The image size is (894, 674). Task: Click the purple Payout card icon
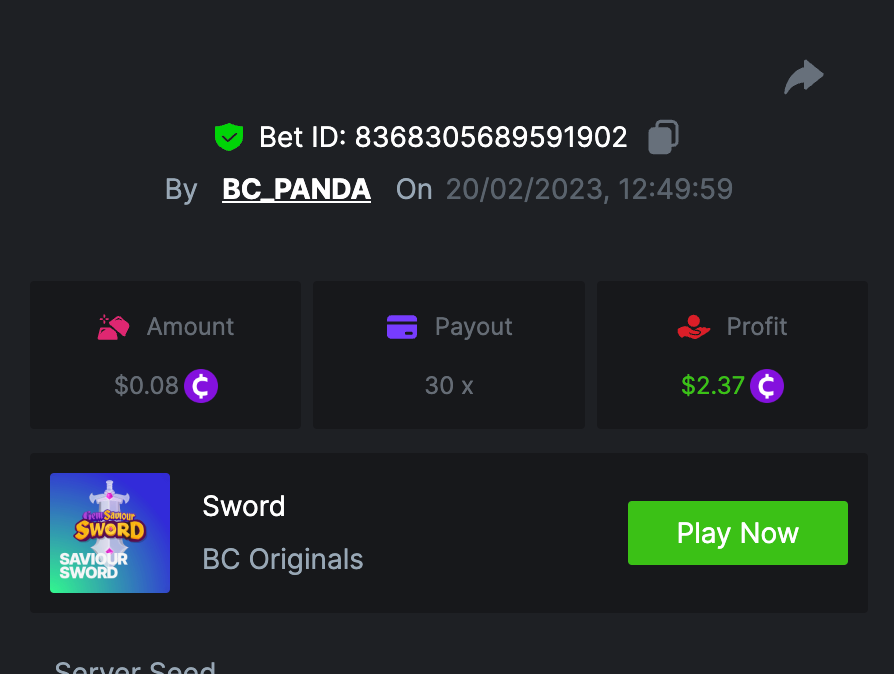coord(401,327)
